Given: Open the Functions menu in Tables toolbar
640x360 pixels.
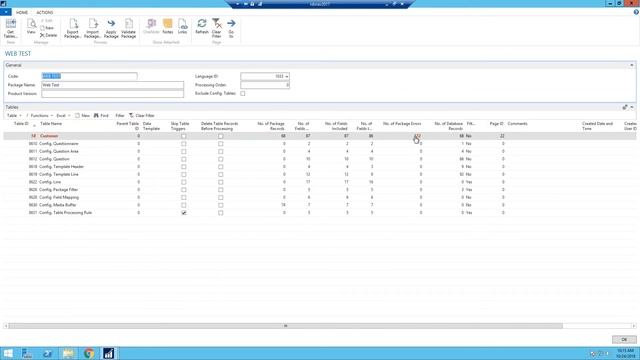Looking at the screenshot, I should (x=41, y=116).
